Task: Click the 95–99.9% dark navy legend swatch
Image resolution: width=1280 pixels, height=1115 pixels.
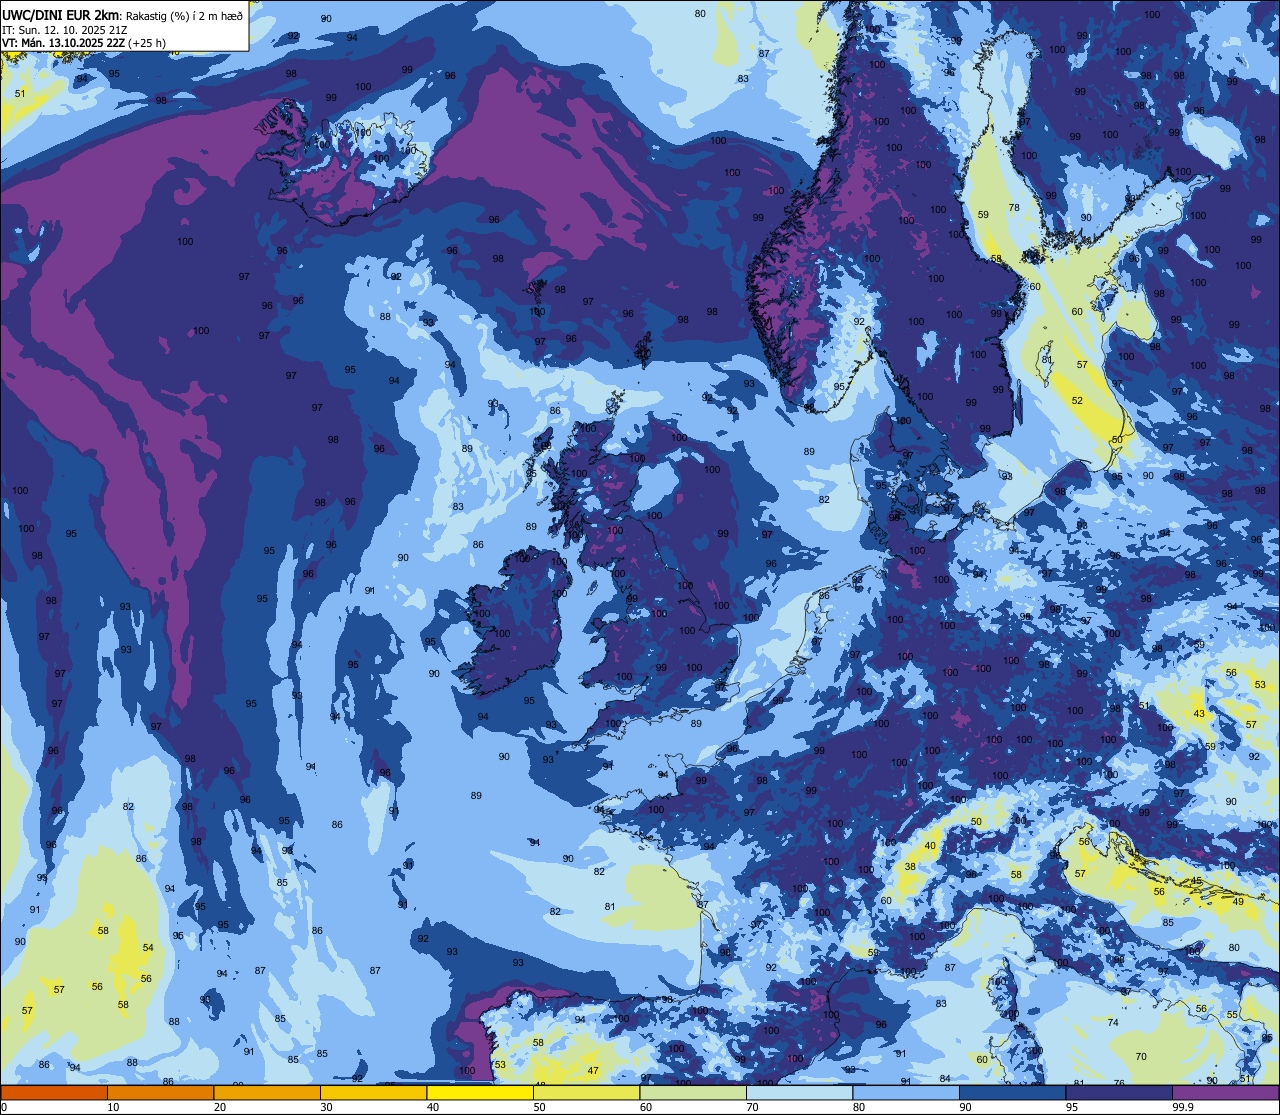Action: 1119,1092
